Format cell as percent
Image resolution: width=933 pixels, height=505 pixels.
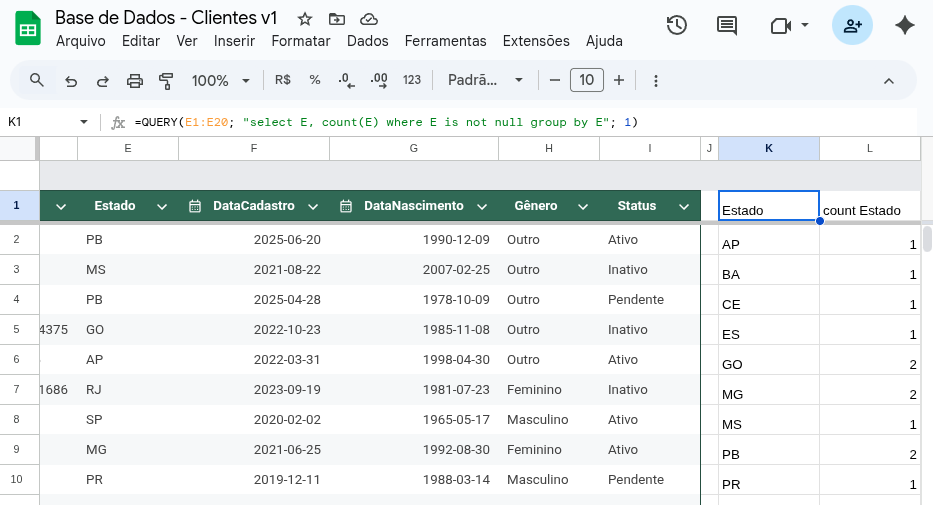click(315, 80)
